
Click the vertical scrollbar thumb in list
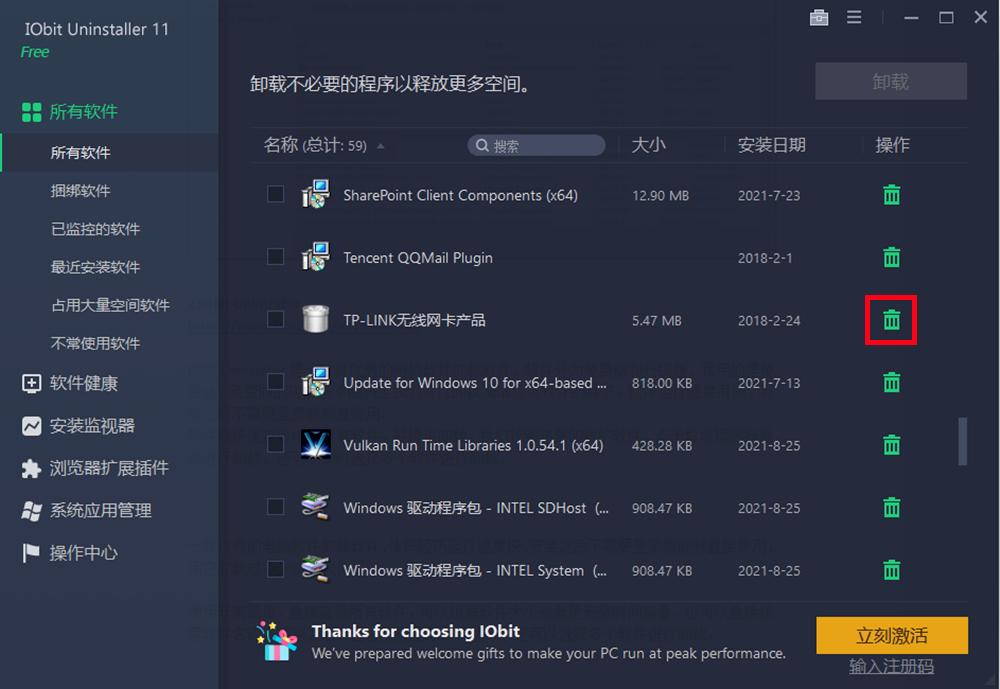(x=962, y=441)
